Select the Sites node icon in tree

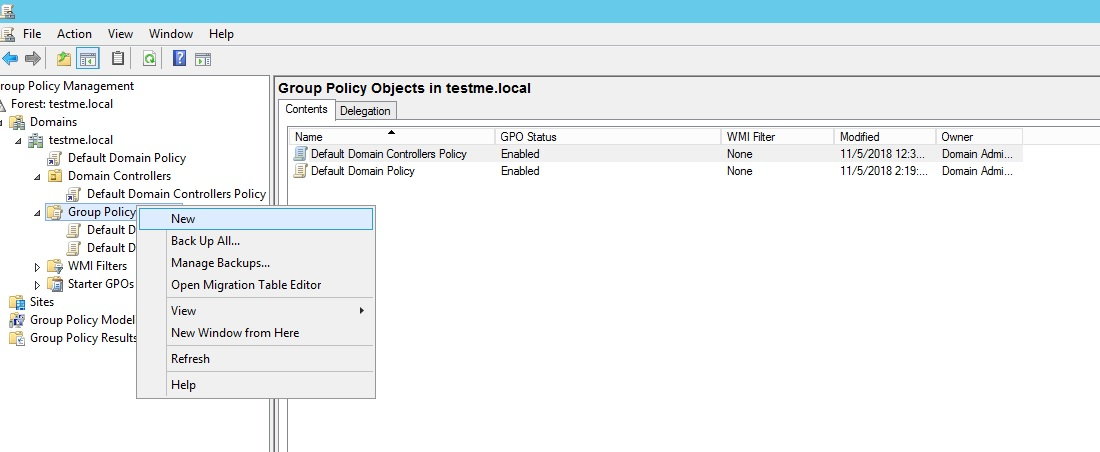click(x=17, y=302)
